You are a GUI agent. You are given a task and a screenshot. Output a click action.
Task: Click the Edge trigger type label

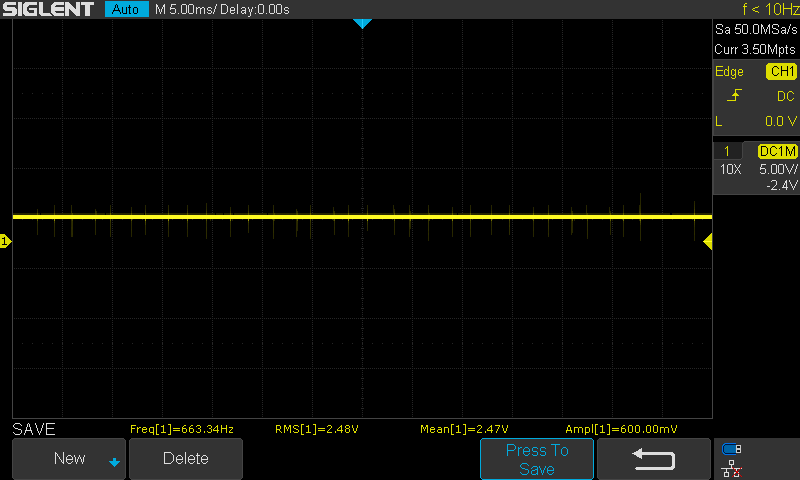[x=729, y=72]
